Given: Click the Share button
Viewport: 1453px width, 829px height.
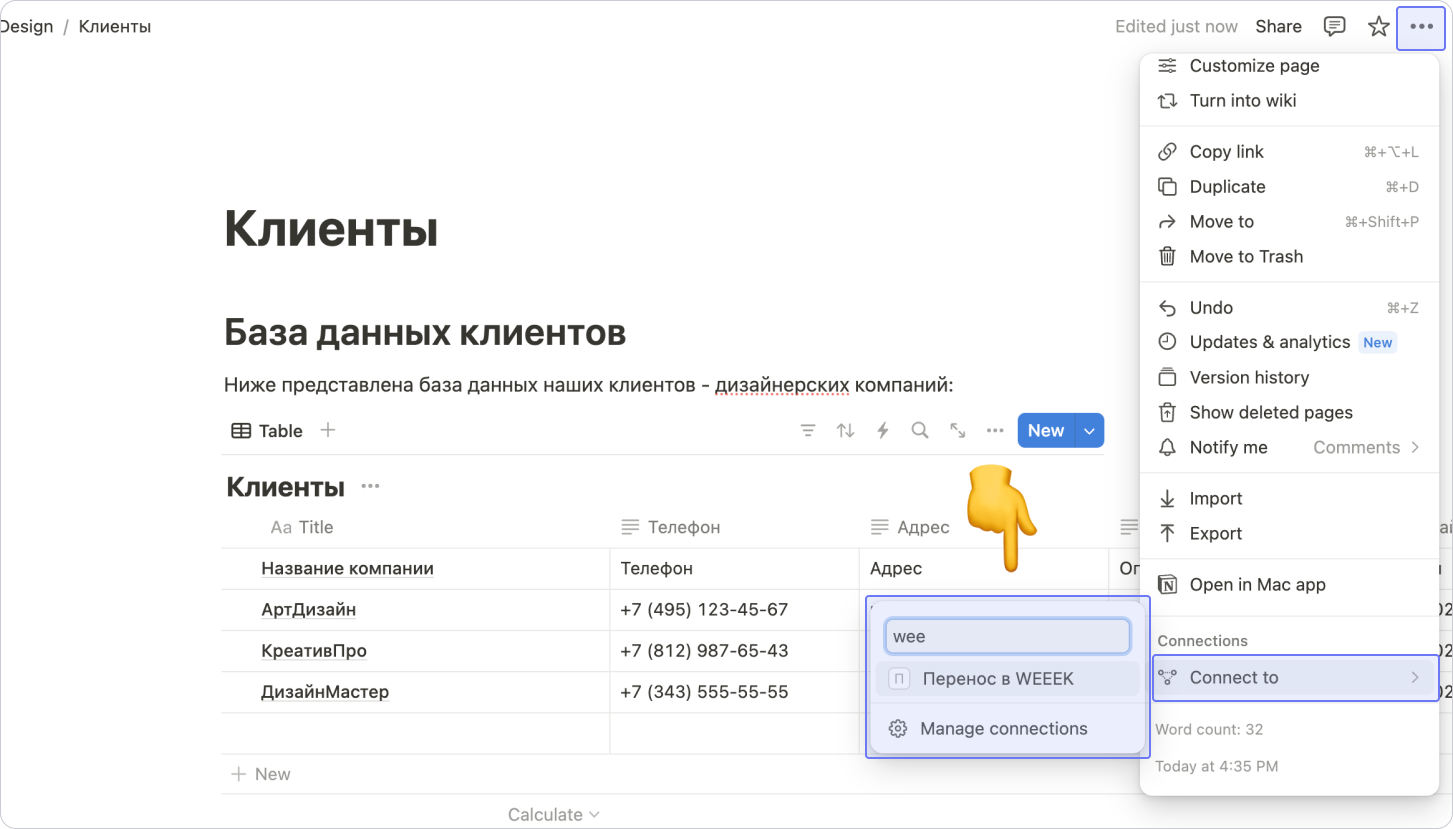Looking at the screenshot, I should point(1278,27).
